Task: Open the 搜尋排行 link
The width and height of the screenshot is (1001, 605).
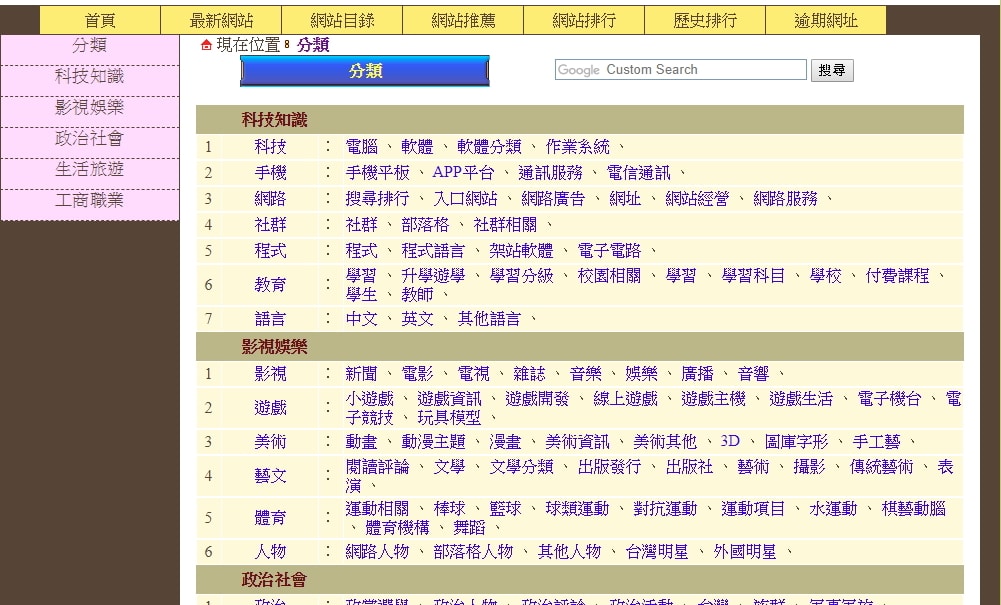Action: [x=377, y=199]
